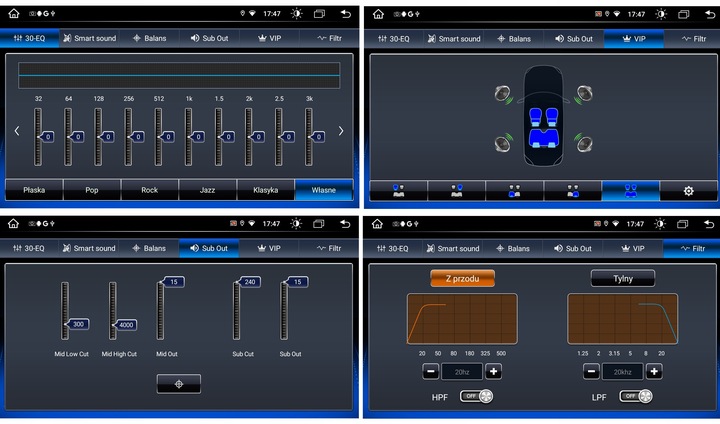The image size is (720, 424).
Task: Open recent apps on the VIP screen
Action: [x=684, y=14]
